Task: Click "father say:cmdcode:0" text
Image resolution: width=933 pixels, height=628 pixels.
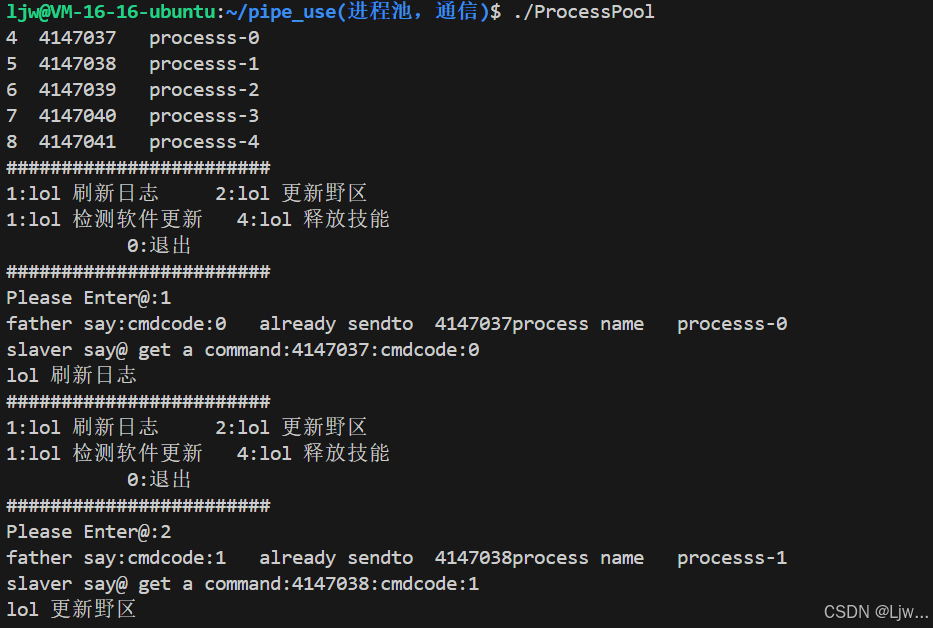Action: 116,324
